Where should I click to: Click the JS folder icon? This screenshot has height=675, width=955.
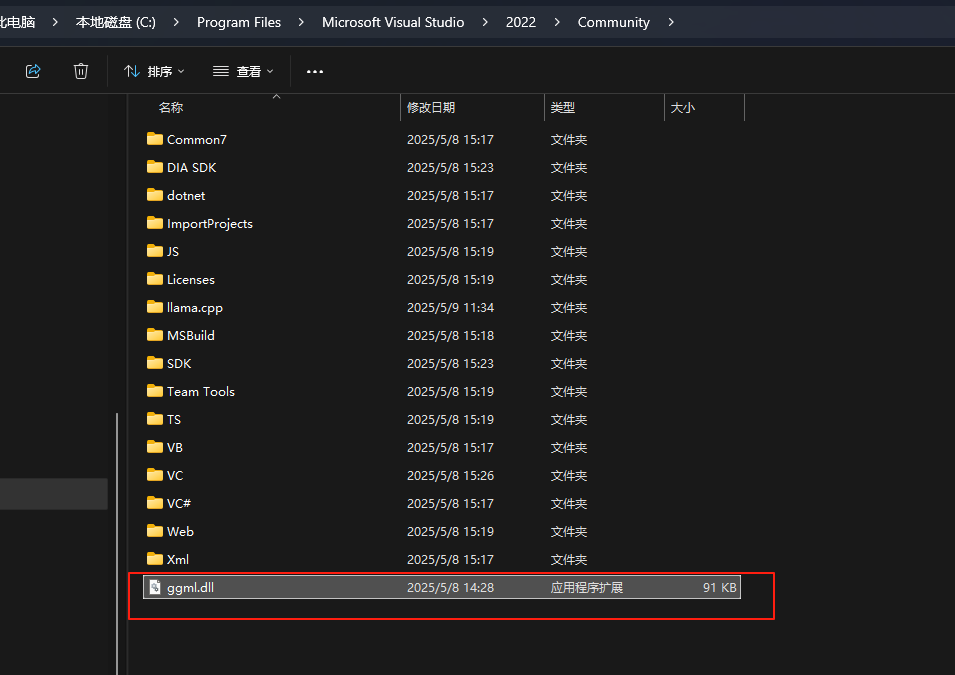155,251
